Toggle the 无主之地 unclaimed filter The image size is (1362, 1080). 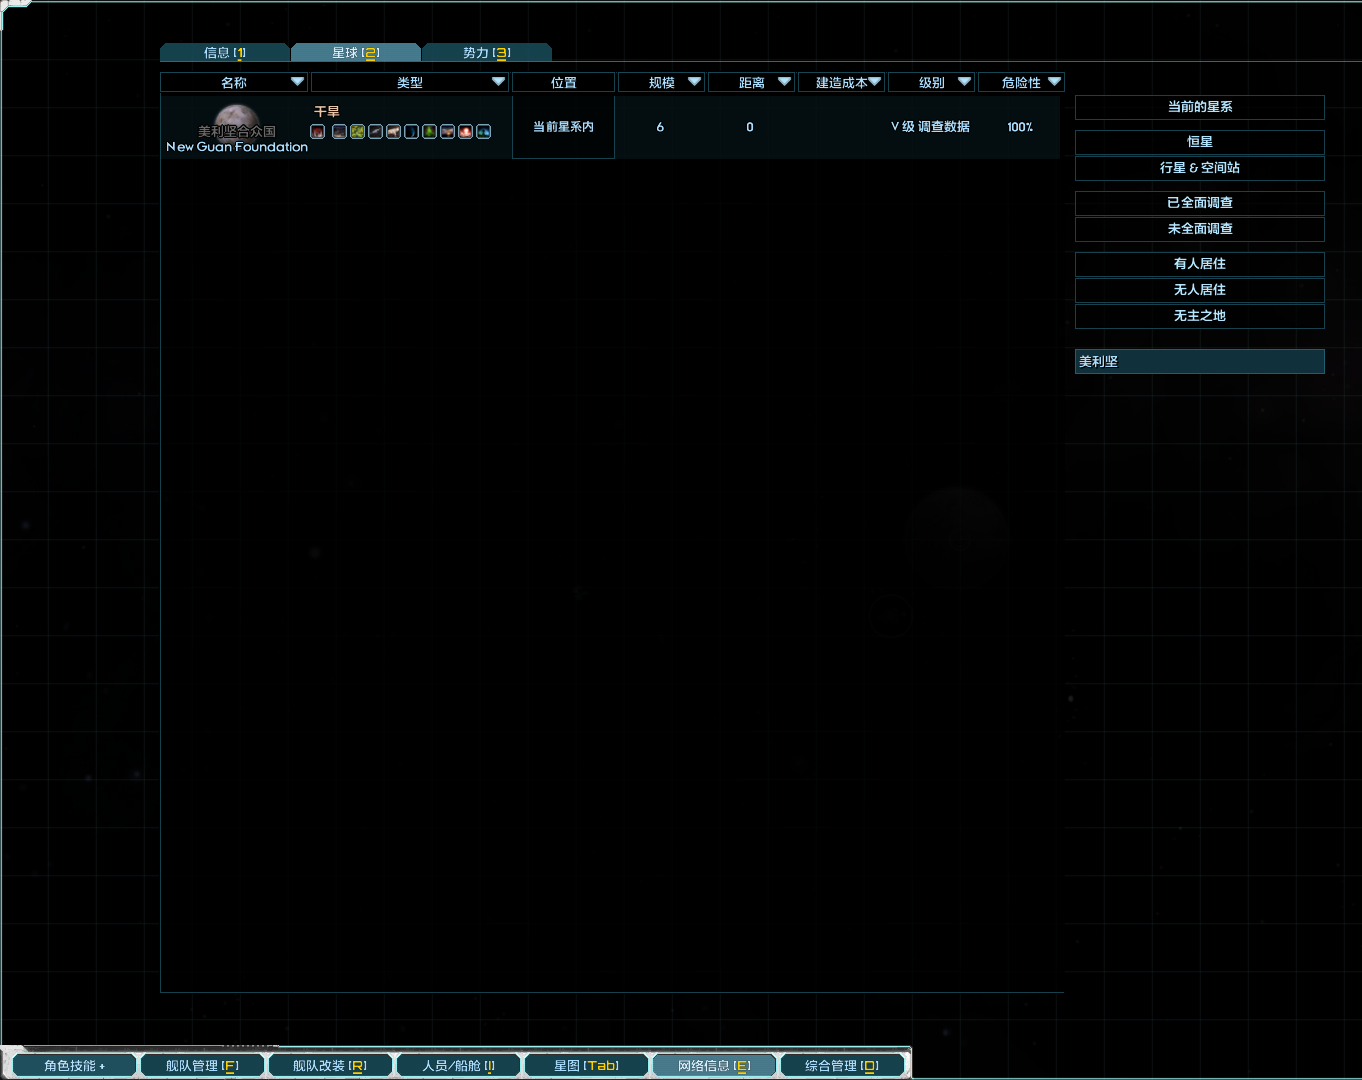click(1199, 315)
